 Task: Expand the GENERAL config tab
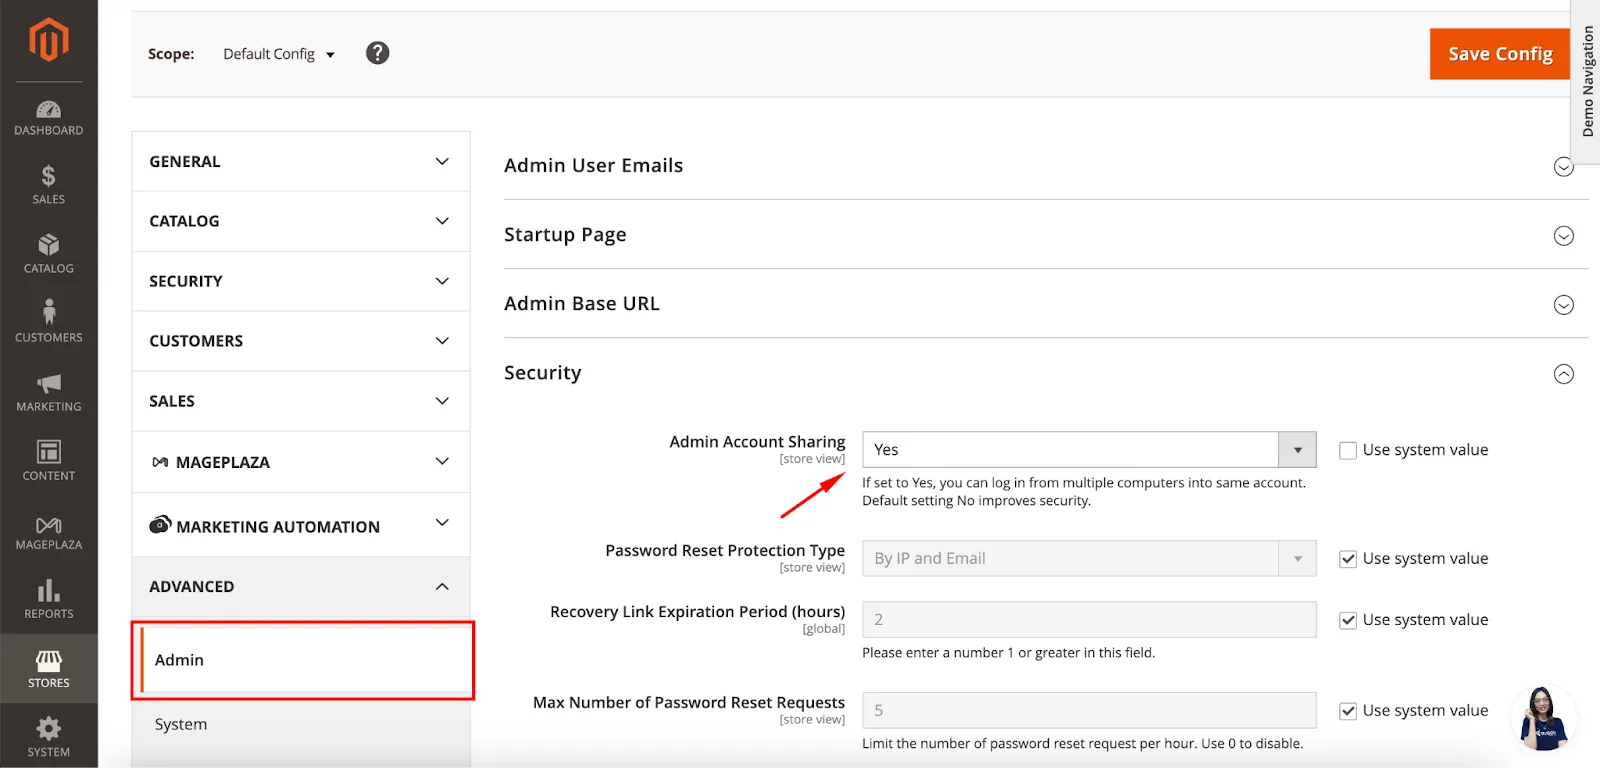click(x=301, y=162)
